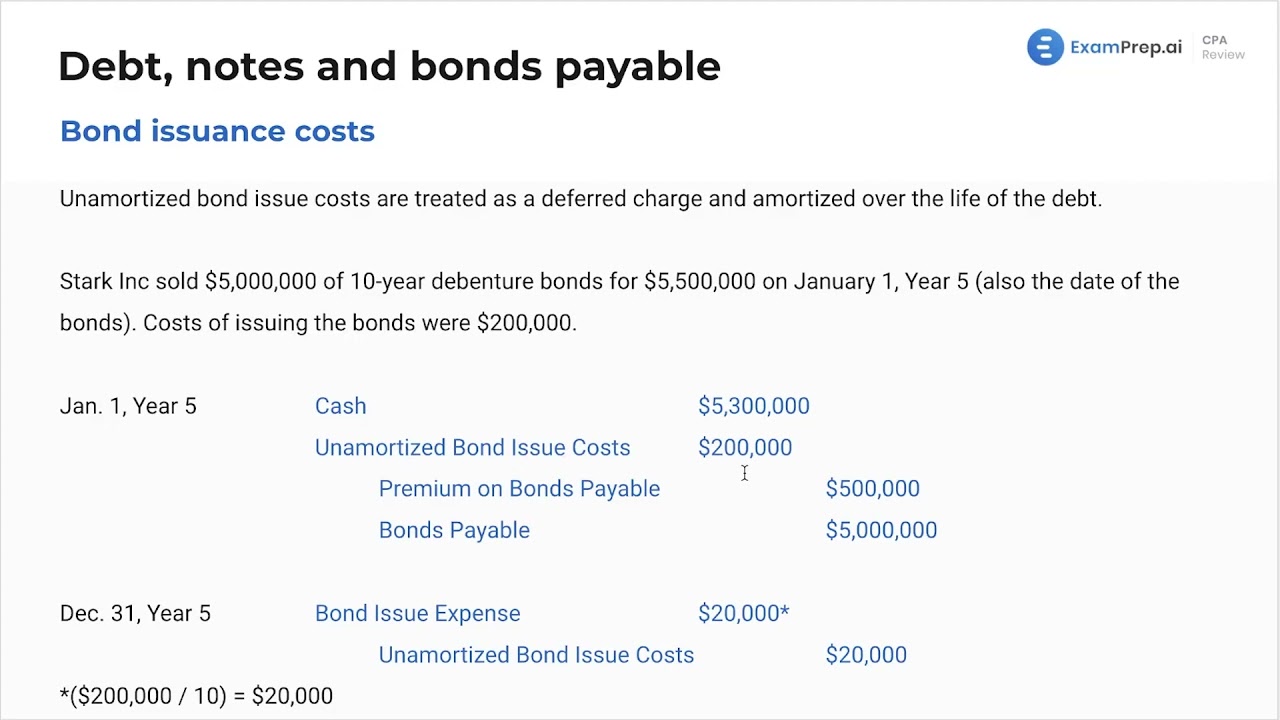
Task: Click the 'Bonds Payable' credit account
Action: click(454, 530)
